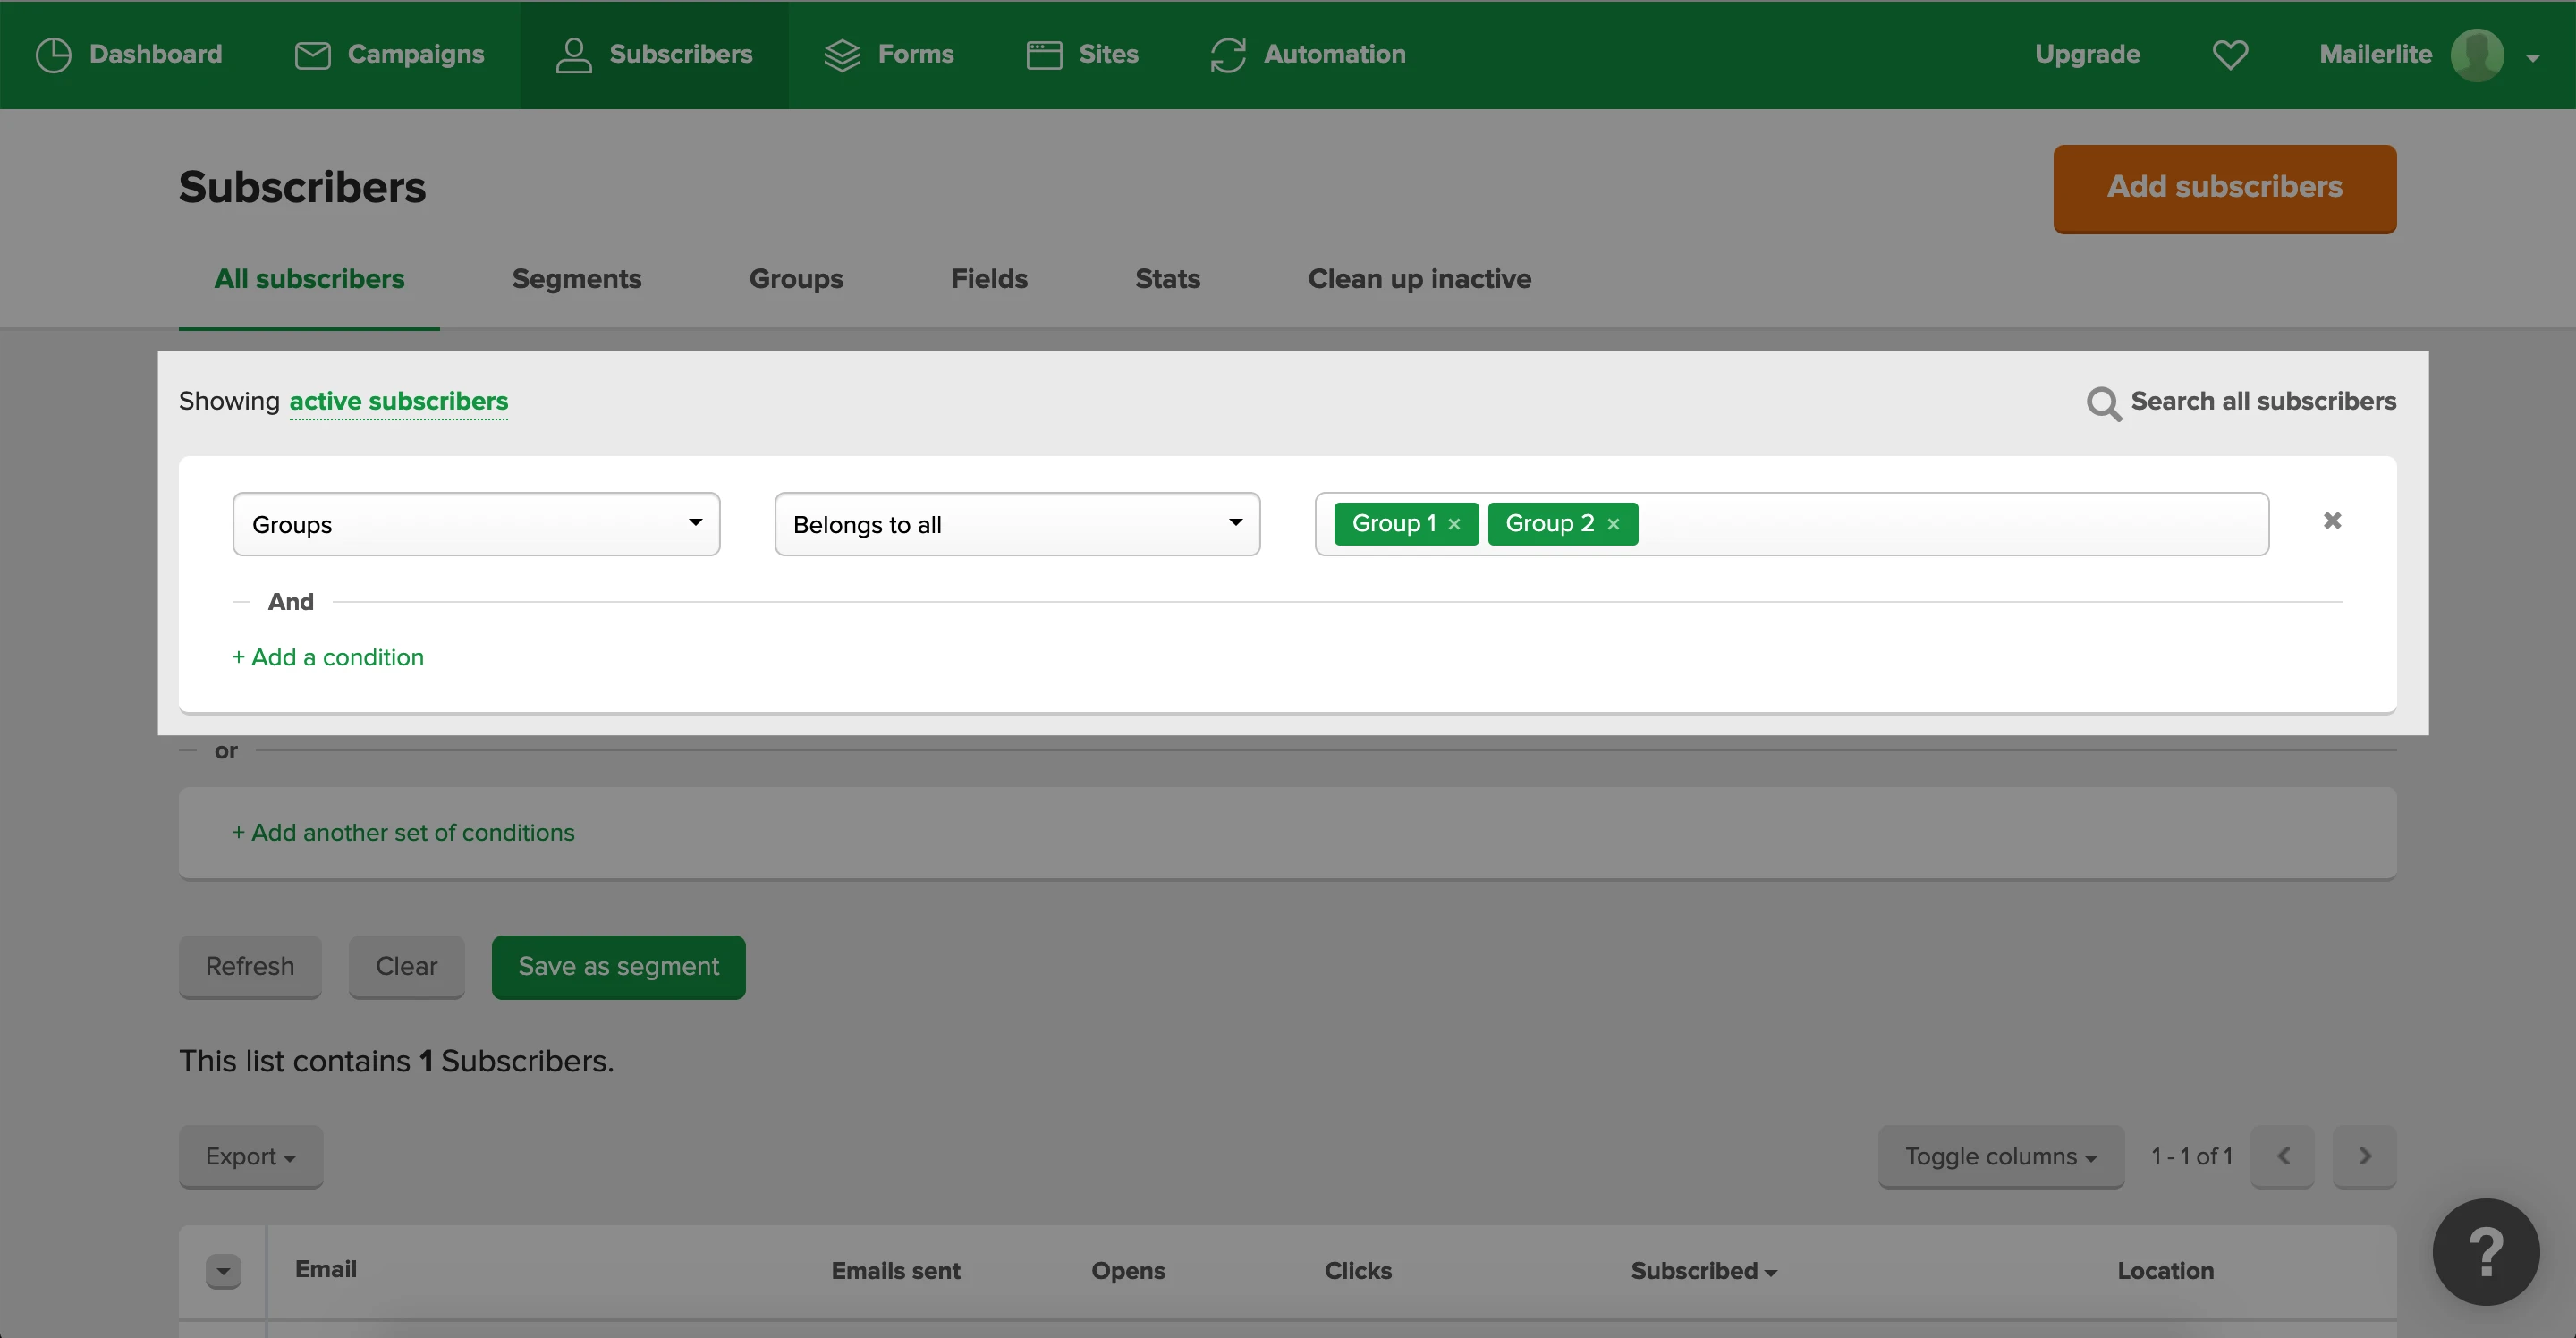Click the search magnifier icon
Screen dimensions: 2576x1338
tap(2103, 403)
